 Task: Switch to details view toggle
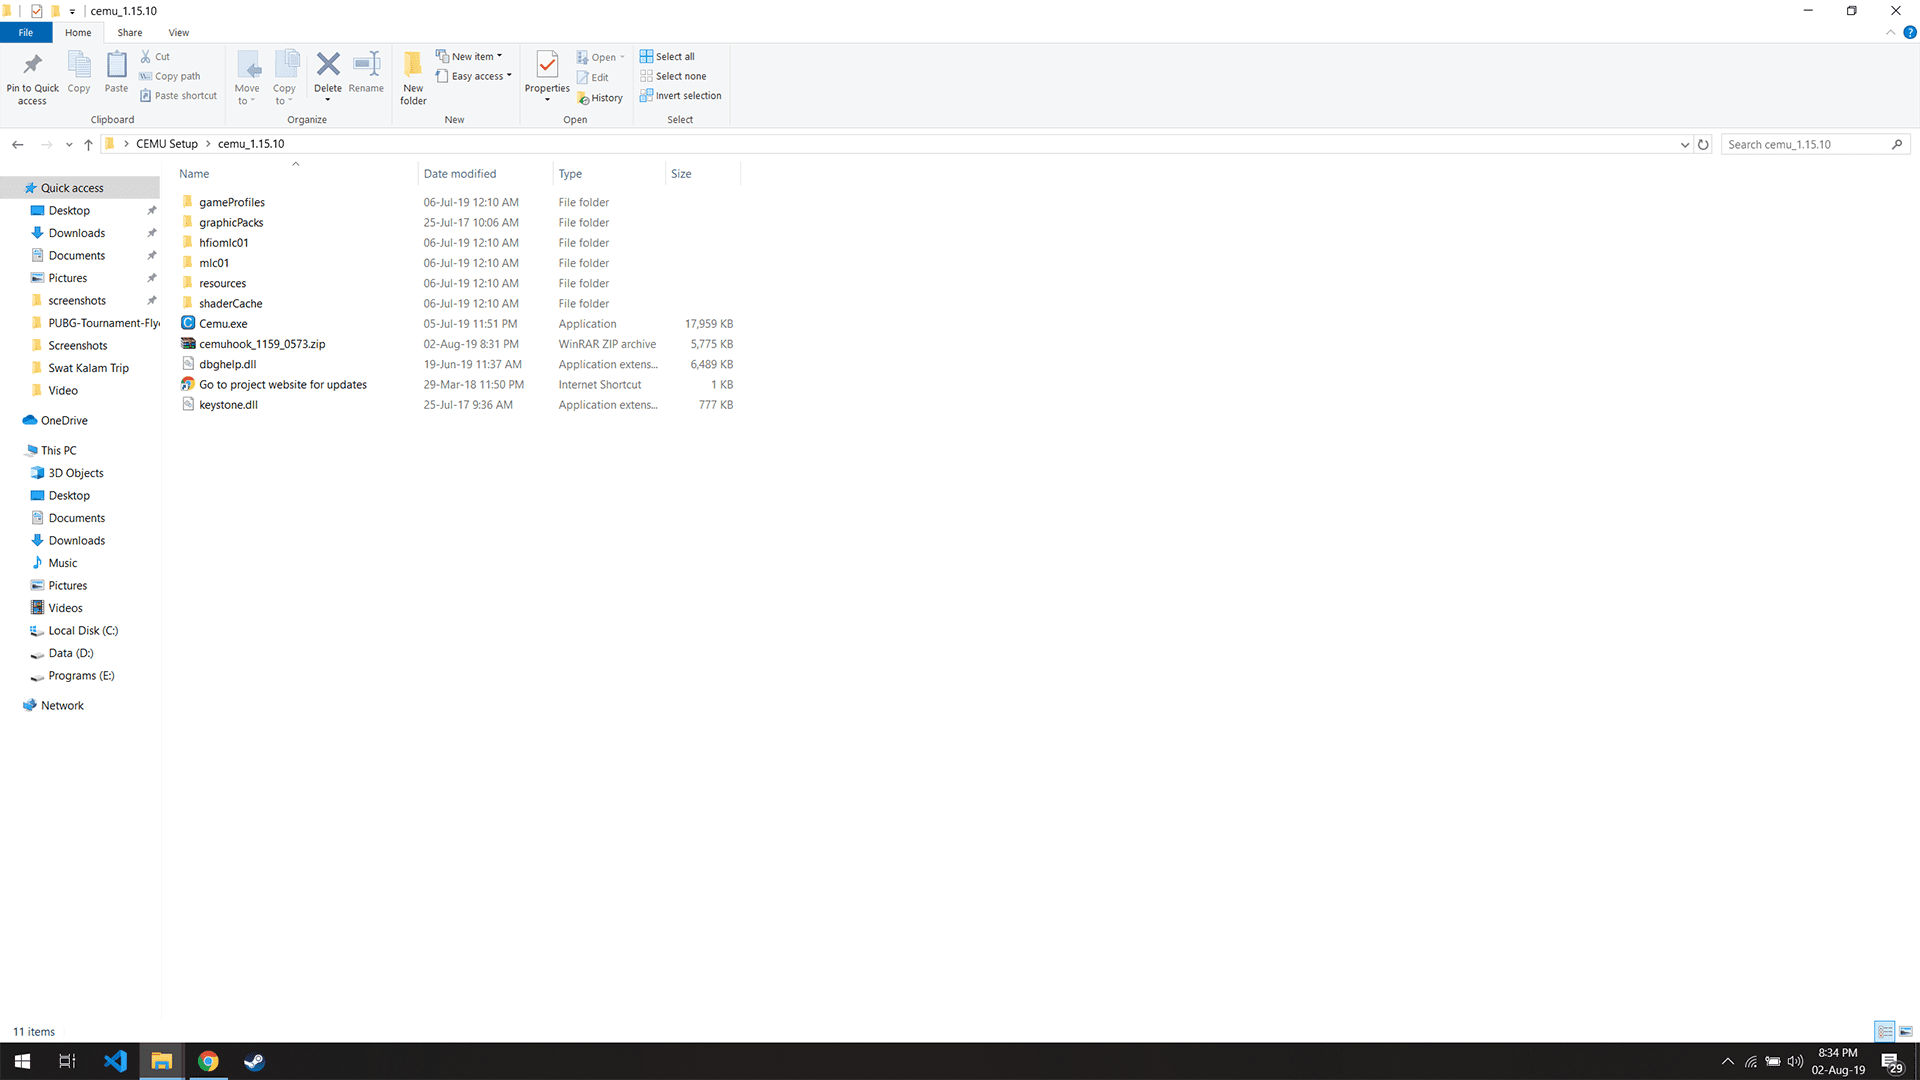pos(1884,1031)
